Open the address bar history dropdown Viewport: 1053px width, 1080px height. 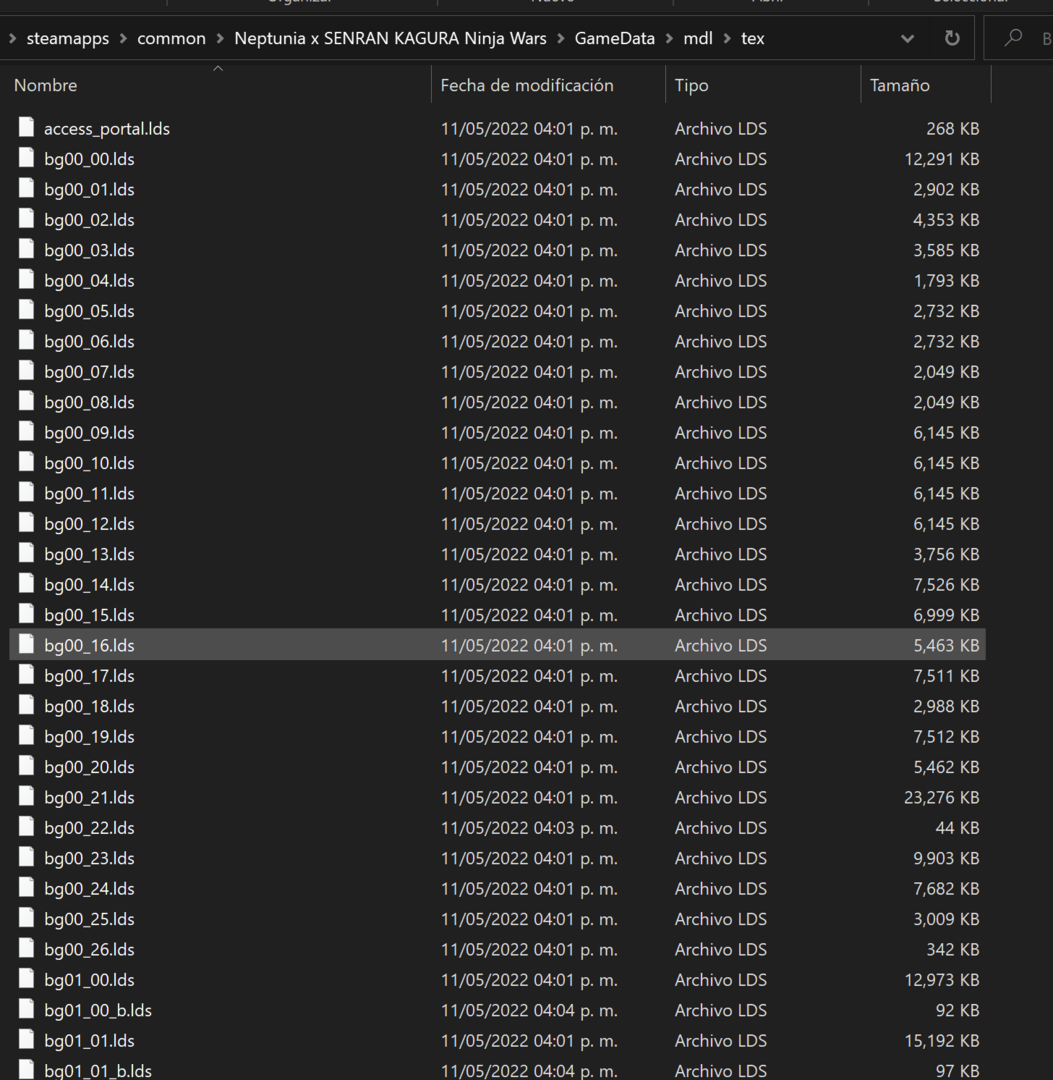pos(908,39)
